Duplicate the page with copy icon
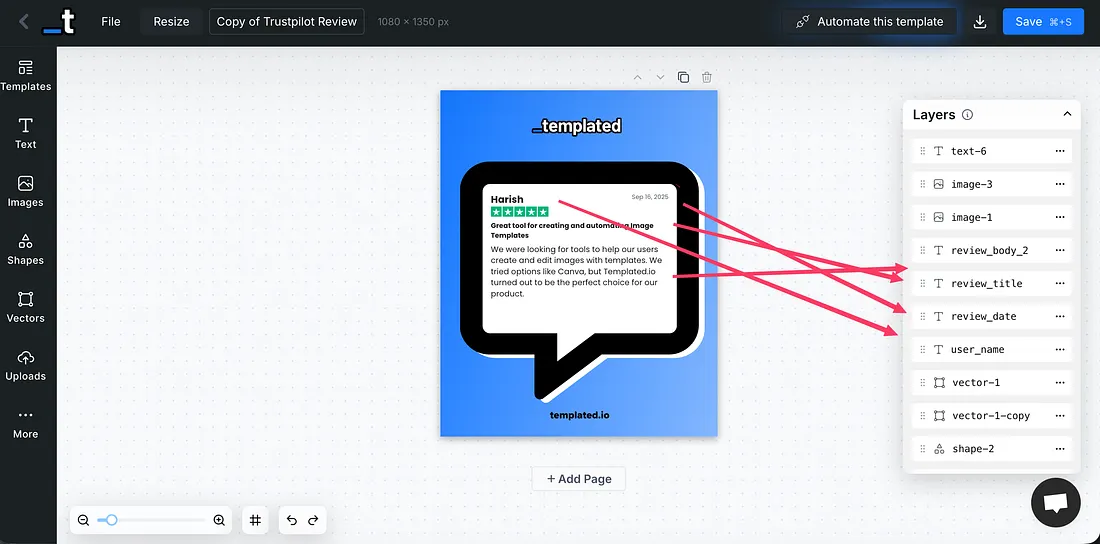Image resolution: width=1100 pixels, height=544 pixels. [683, 77]
